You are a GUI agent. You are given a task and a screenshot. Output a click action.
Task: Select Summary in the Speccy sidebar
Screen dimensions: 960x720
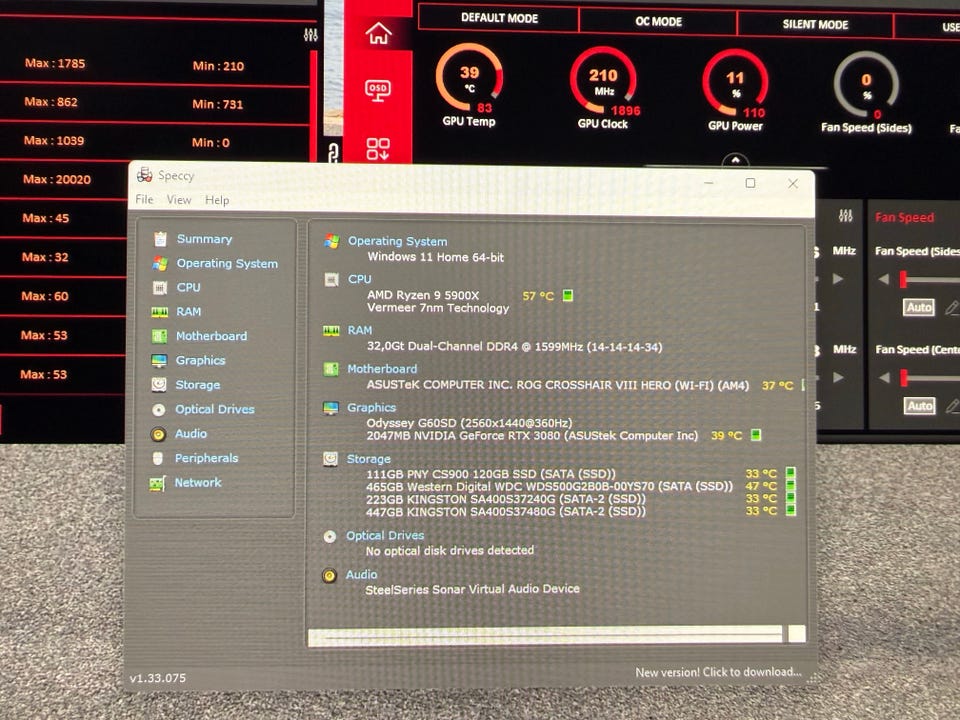pos(204,239)
